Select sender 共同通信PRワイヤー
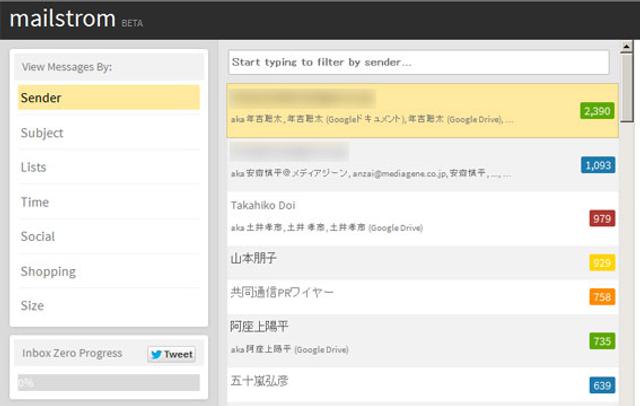This screenshot has width=640, height=406. click(x=422, y=297)
